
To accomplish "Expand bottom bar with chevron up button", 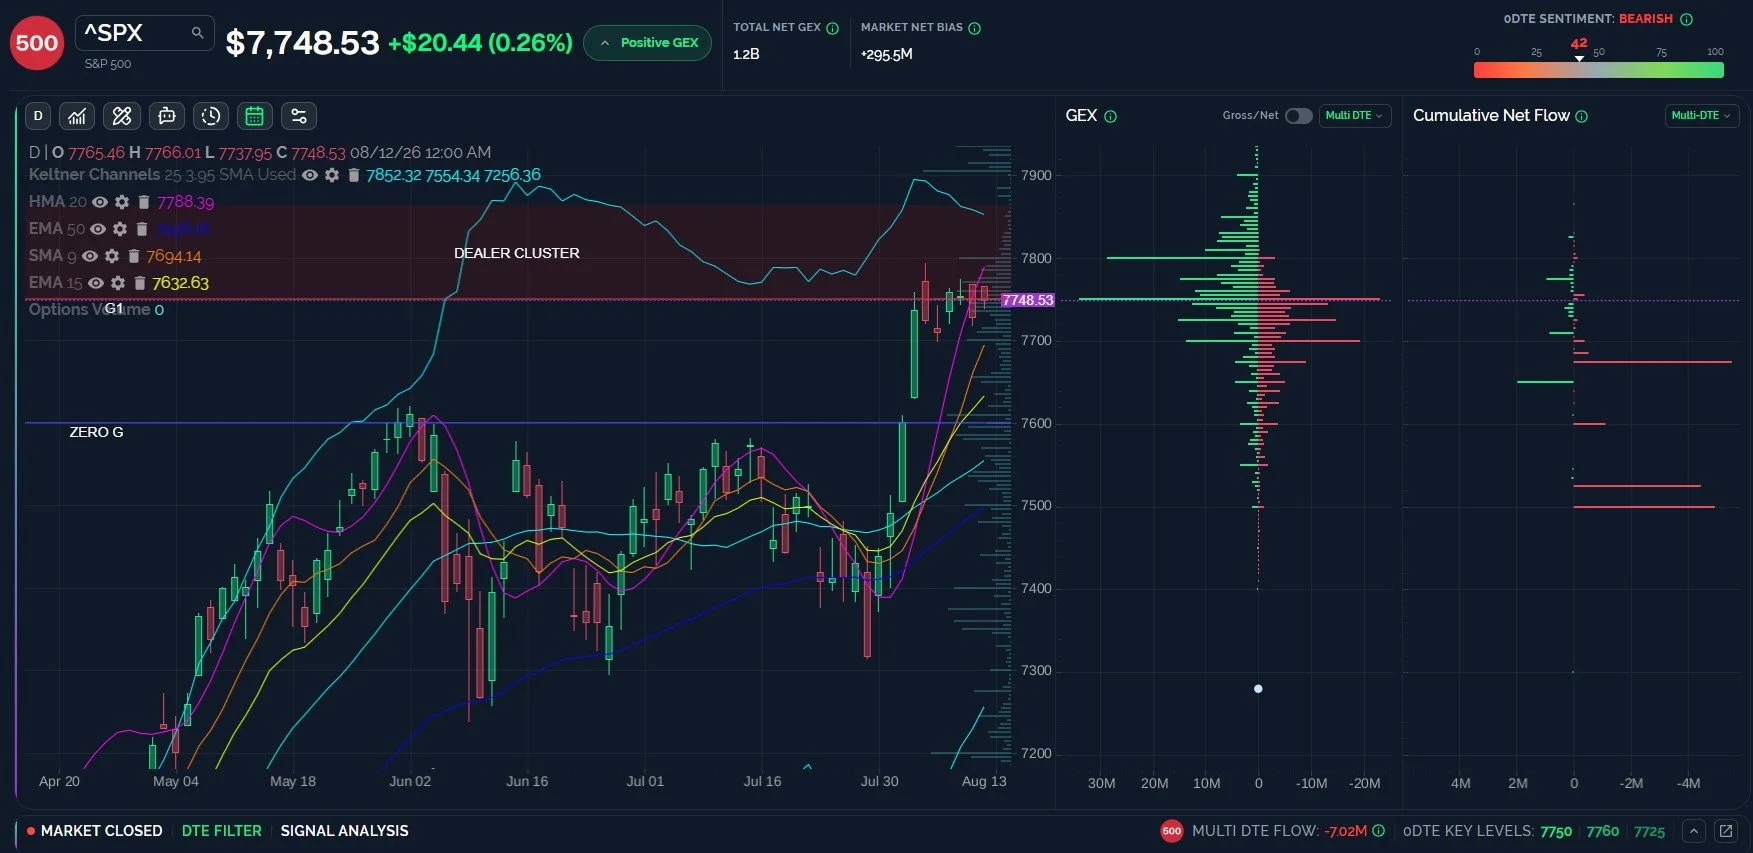I will [x=1693, y=830].
